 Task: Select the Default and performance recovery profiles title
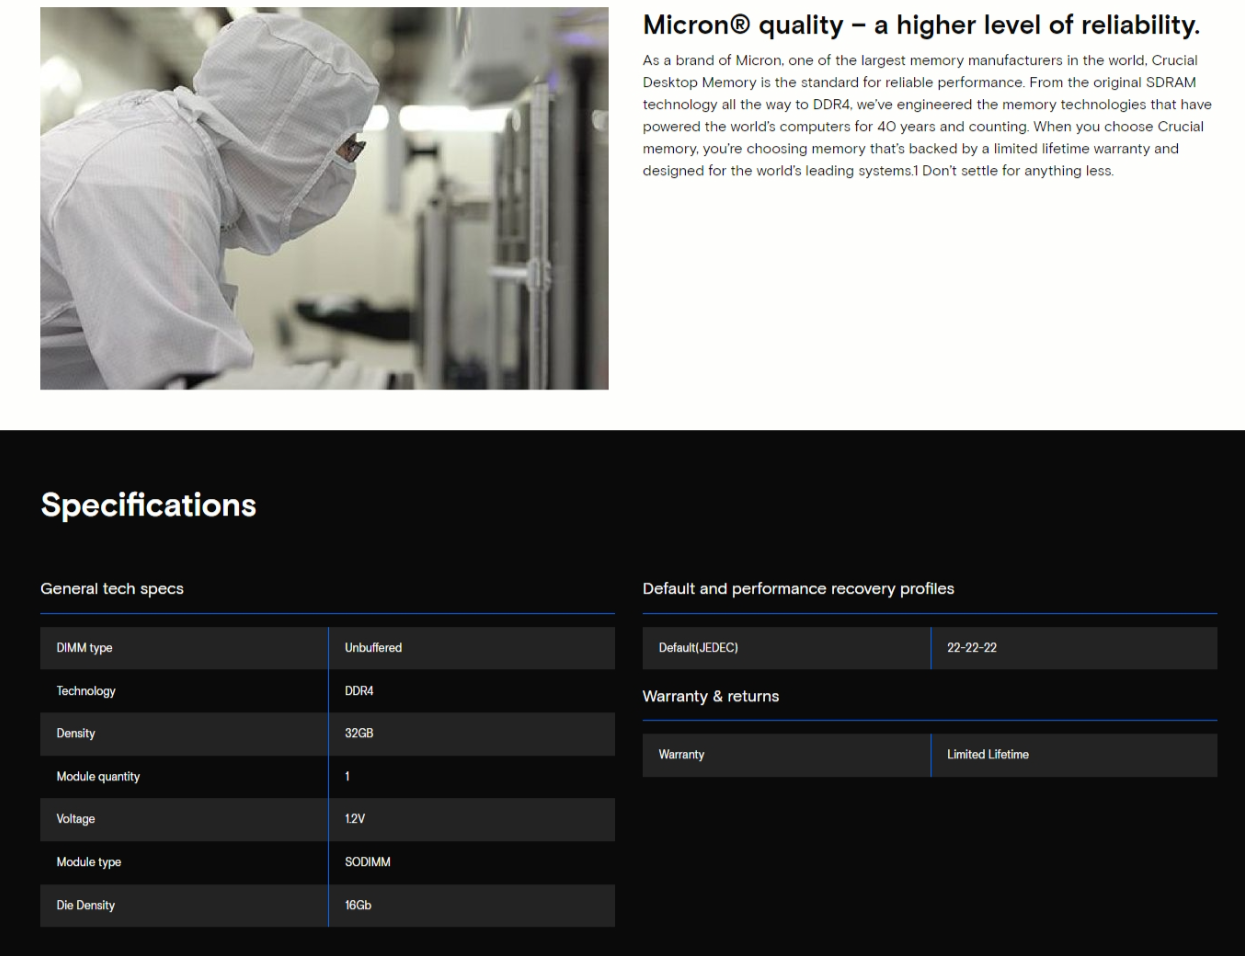[x=798, y=588]
